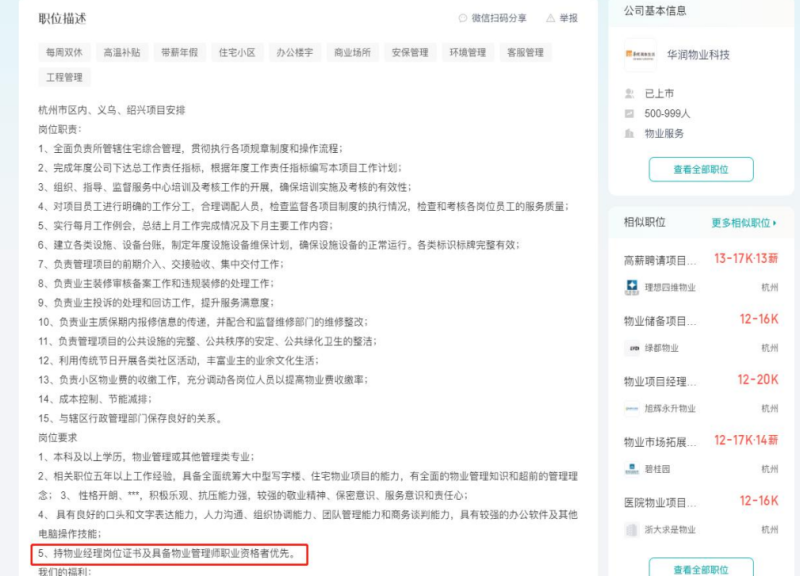This screenshot has height=576, width=800.
Task: Click 查看全部职位 button under company info
Action: pyautogui.click(x=700, y=169)
